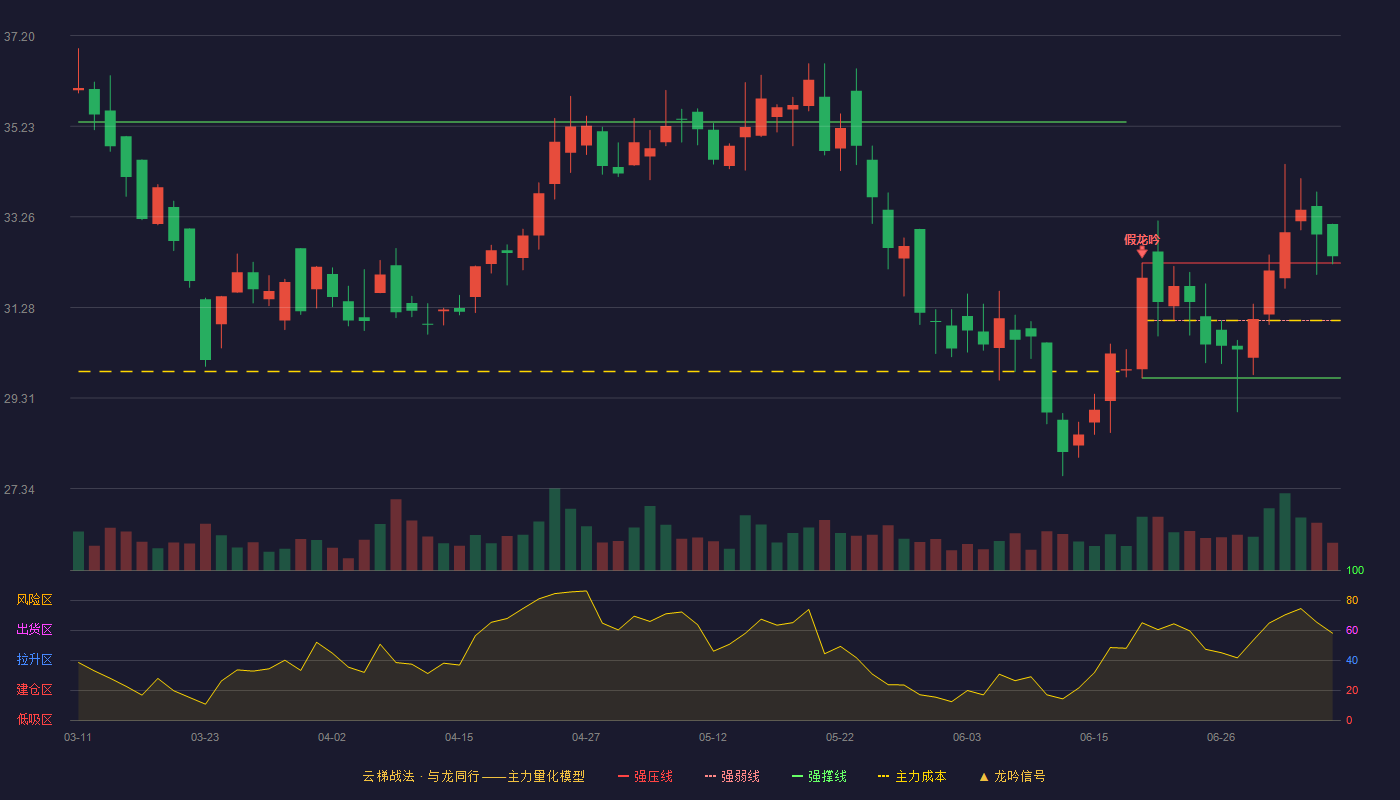This screenshot has width=1400, height=800.
Task: Toggle the 强弱线 legend entry
Action: pos(732,776)
